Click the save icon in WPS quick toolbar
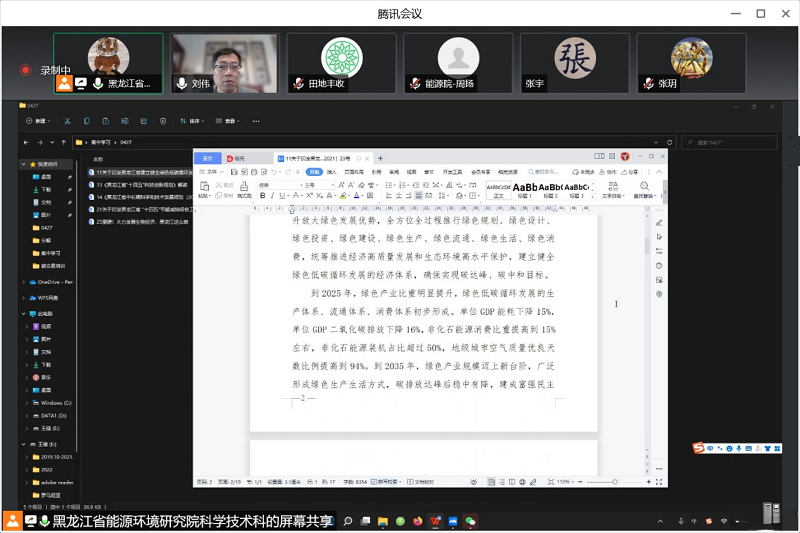 pos(234,172)
